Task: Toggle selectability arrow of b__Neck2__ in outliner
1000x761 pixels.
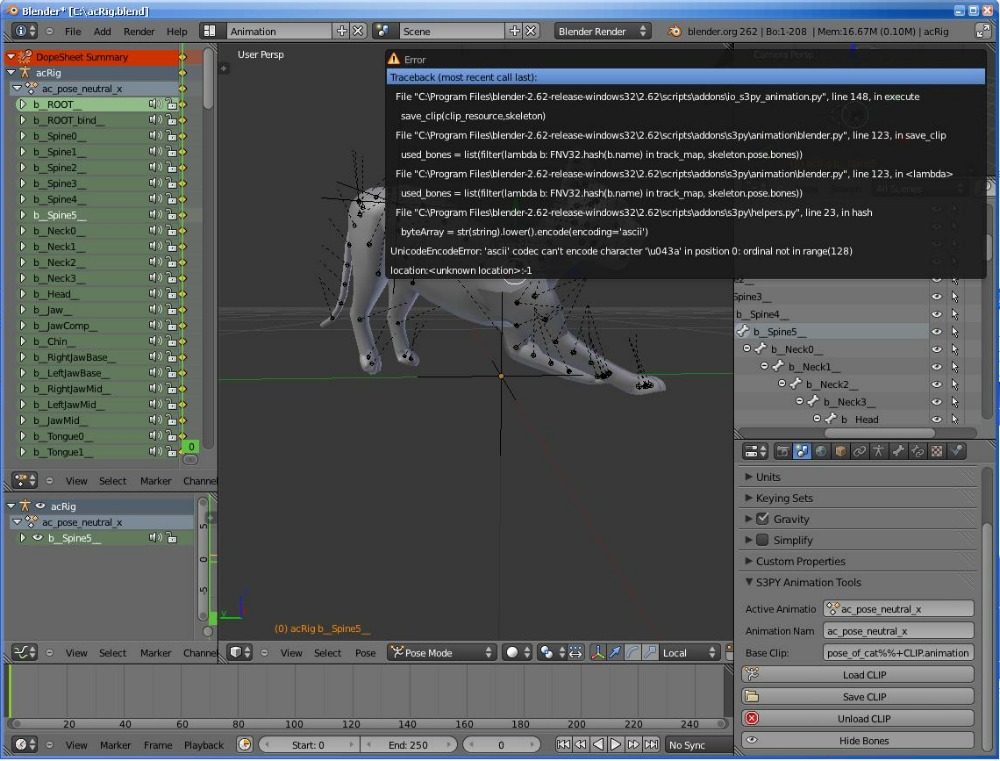Action: (955, 384)
